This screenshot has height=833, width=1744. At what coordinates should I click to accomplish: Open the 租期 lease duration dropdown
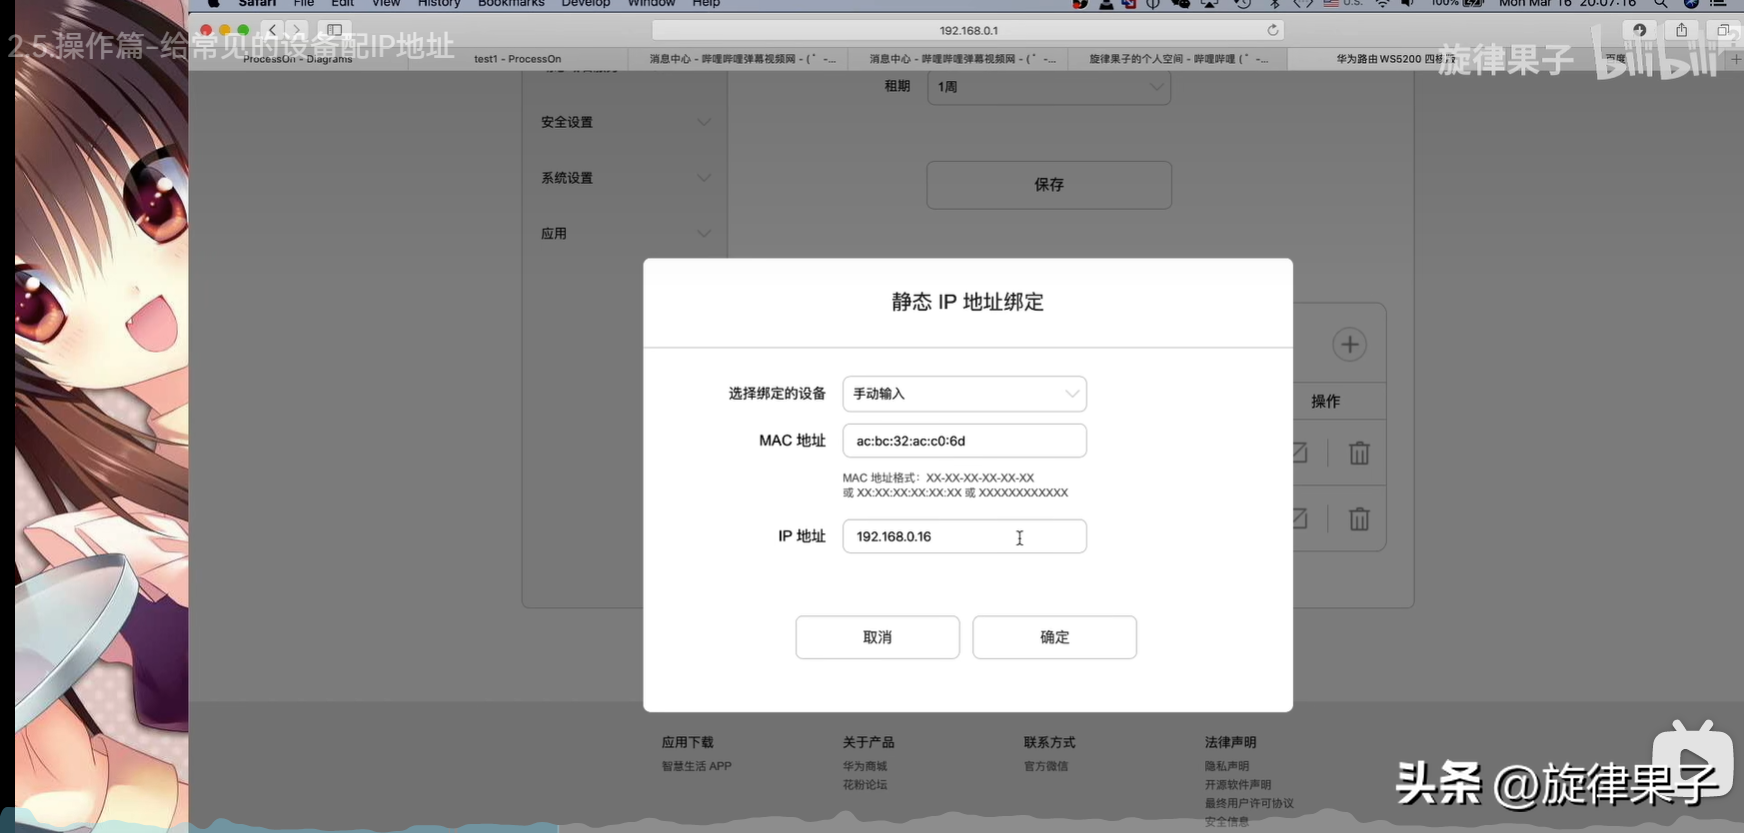(1048, 87)
